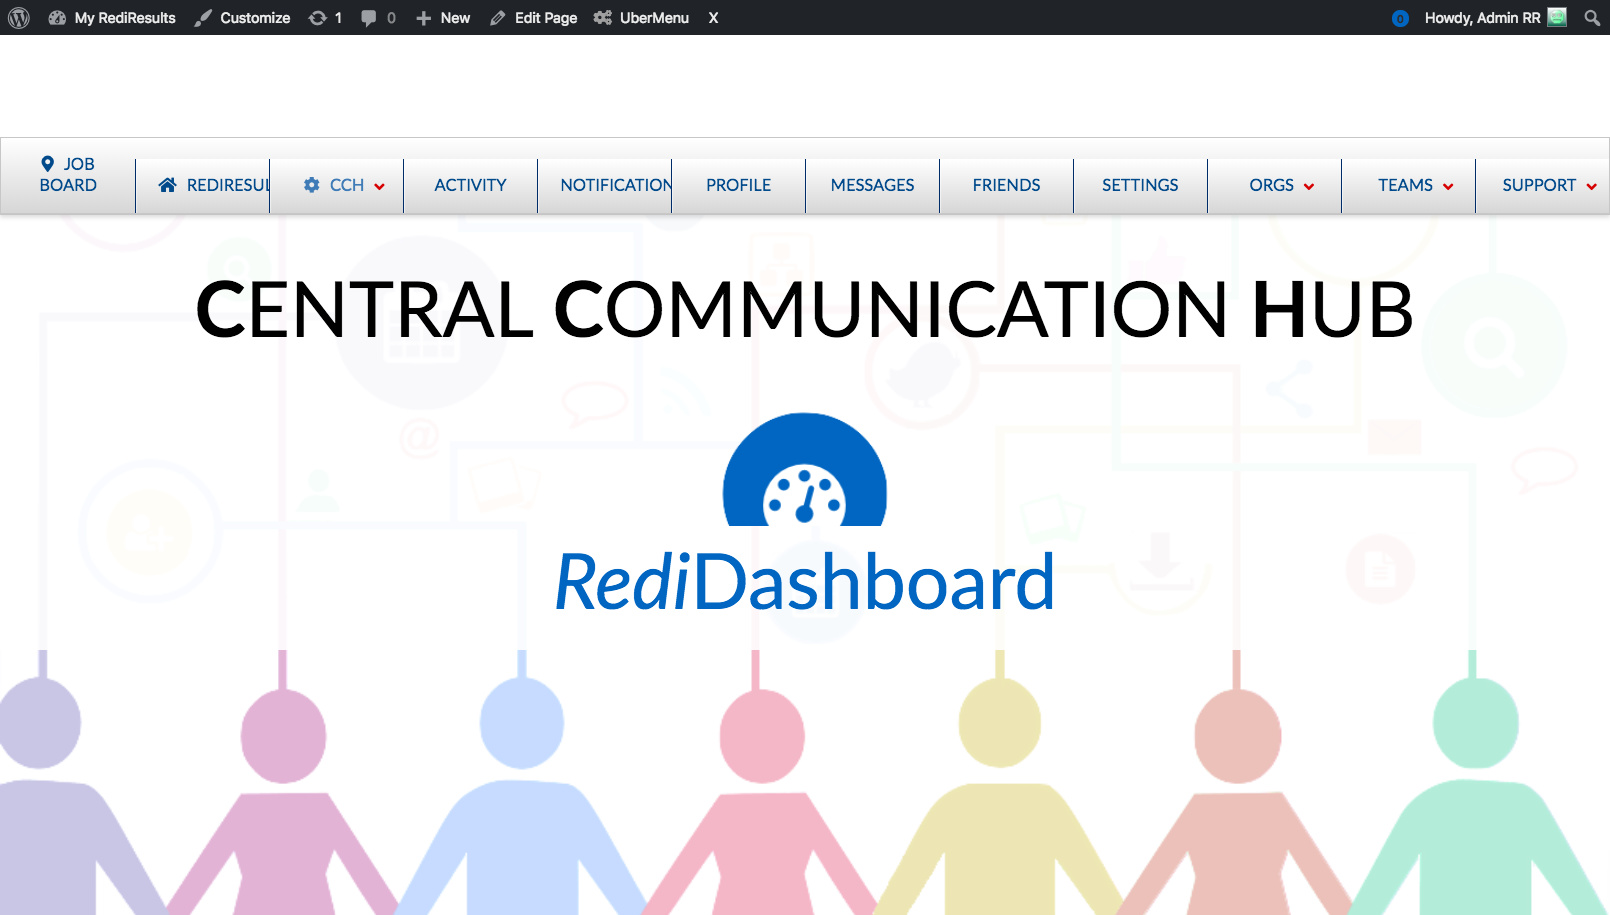Viewport: 1610px width, 915px height.
Task: Click the Admin RR avatar image
Action: click(x=1557, y=17)
